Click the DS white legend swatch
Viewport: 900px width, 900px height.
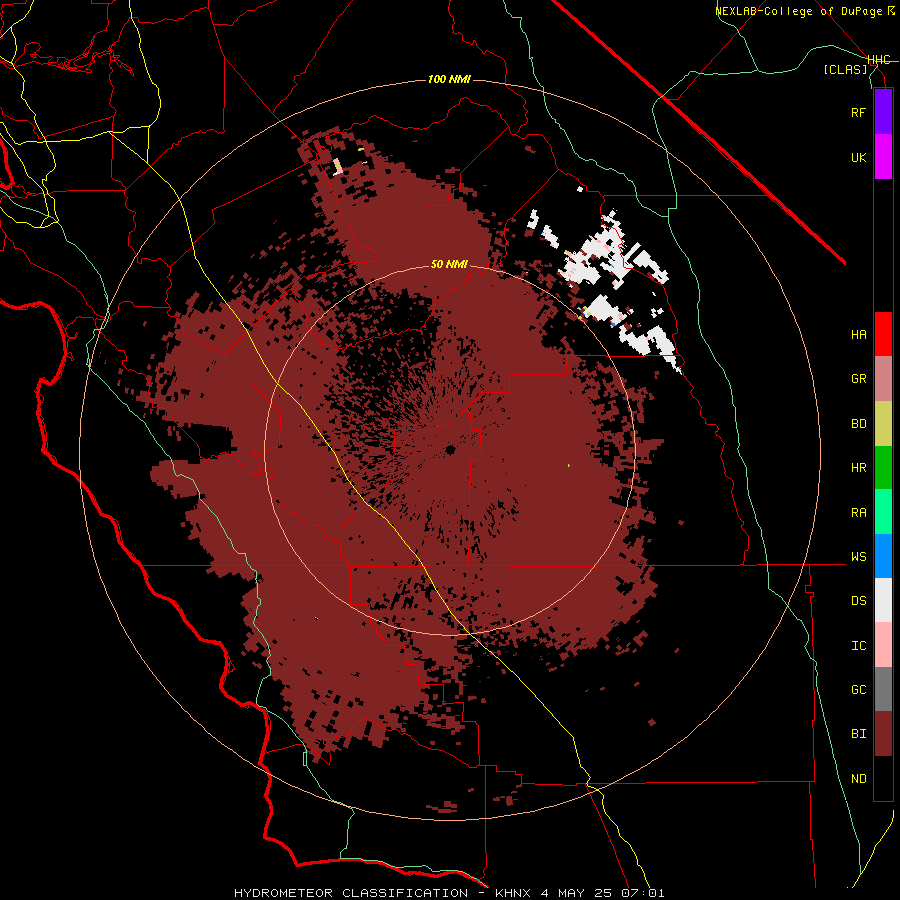(x=883, y=600)
